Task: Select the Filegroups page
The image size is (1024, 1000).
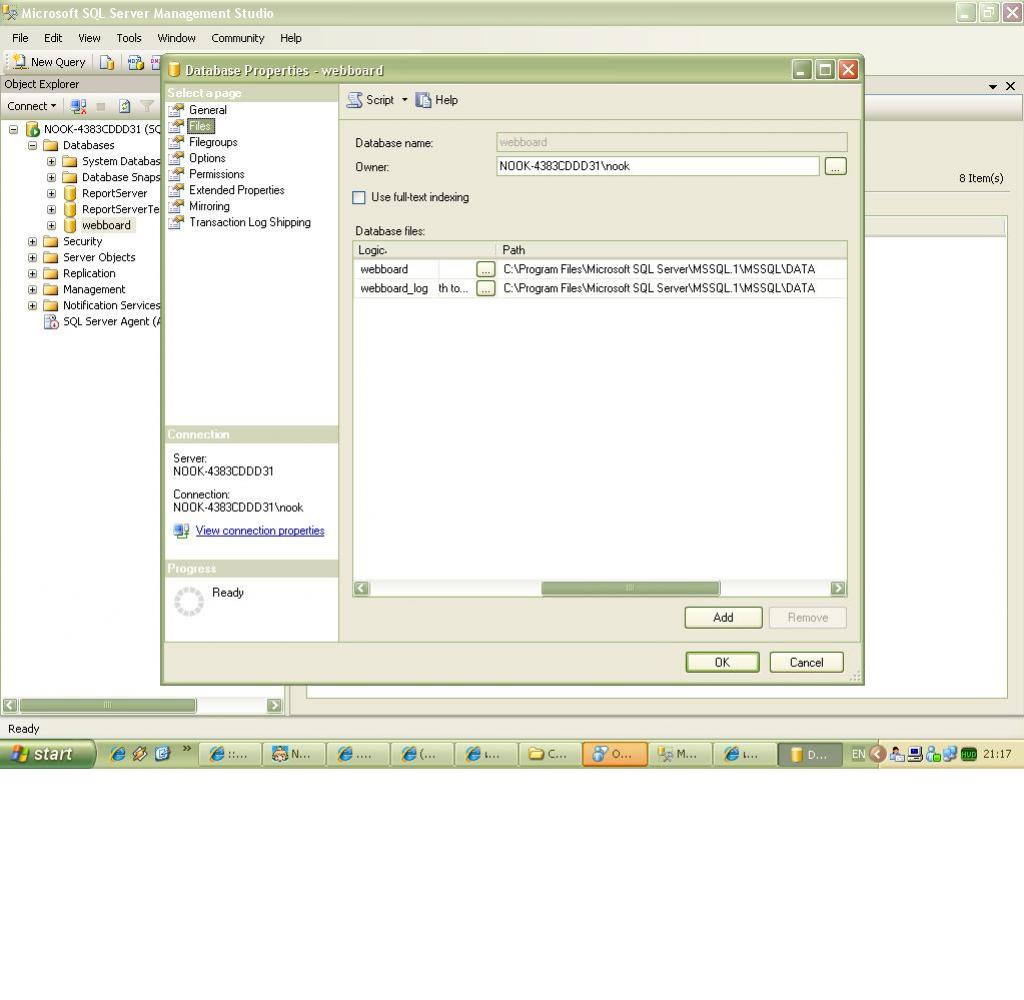Action: point(213,142)
